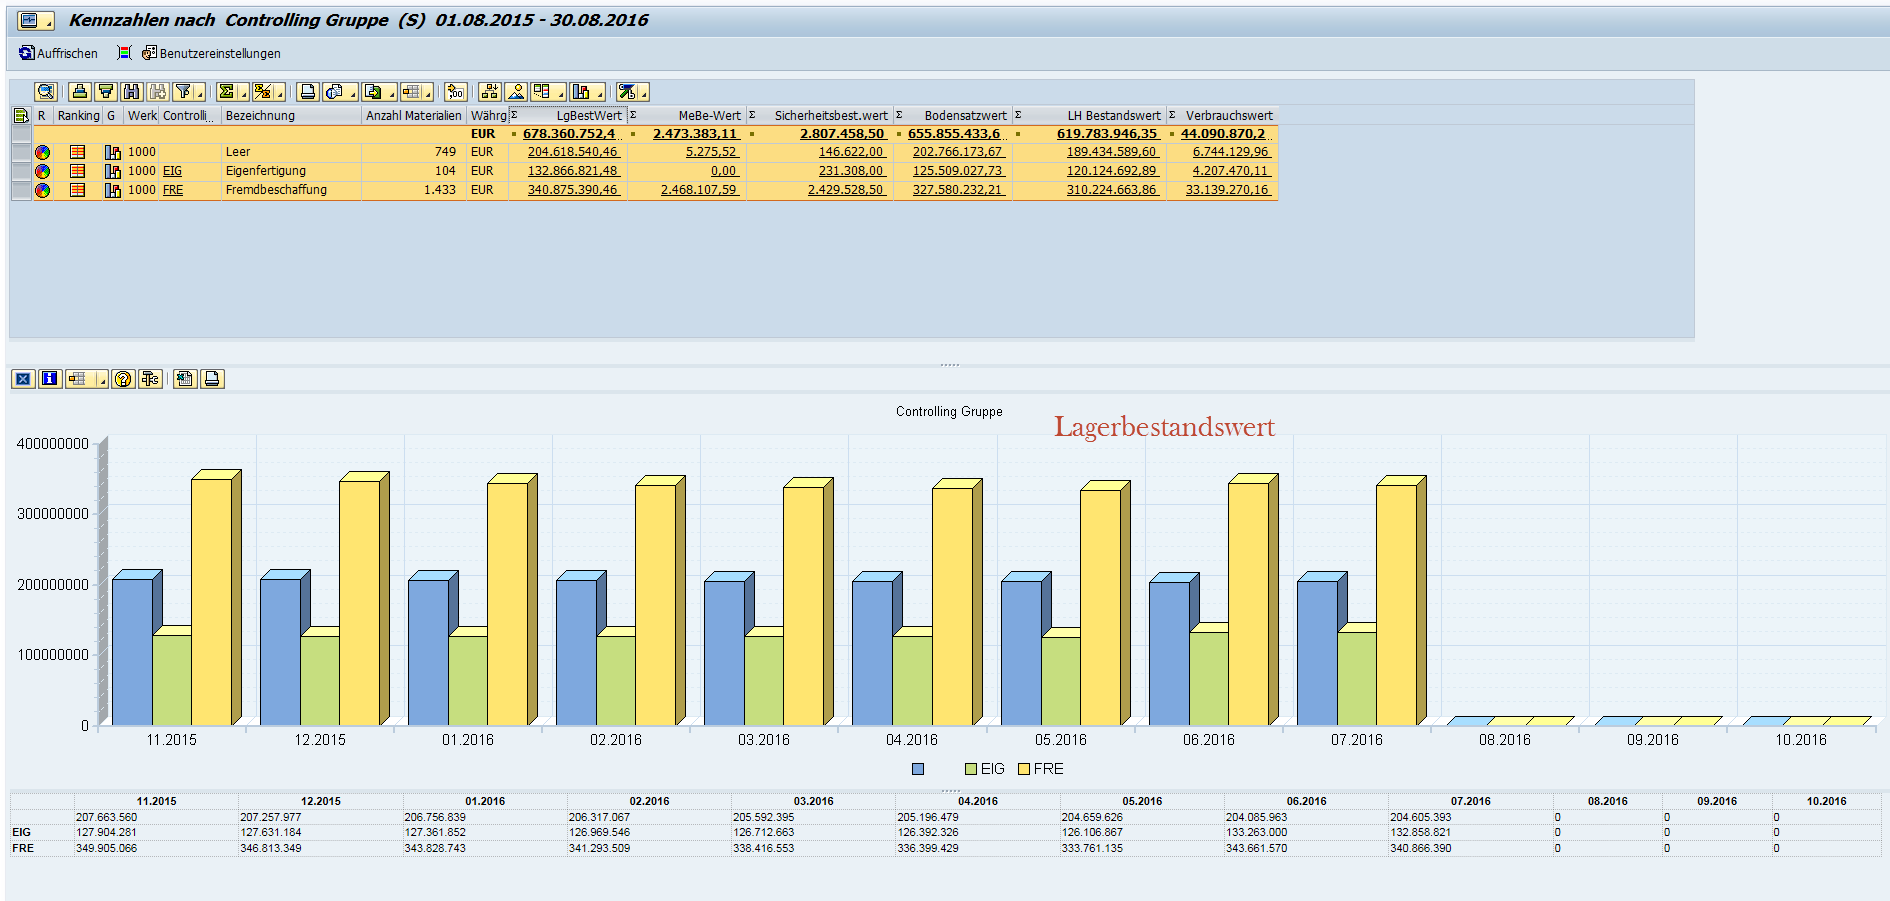Click the Auffrischen refresh button
The image size is (1890, 901).
[58, 53]
